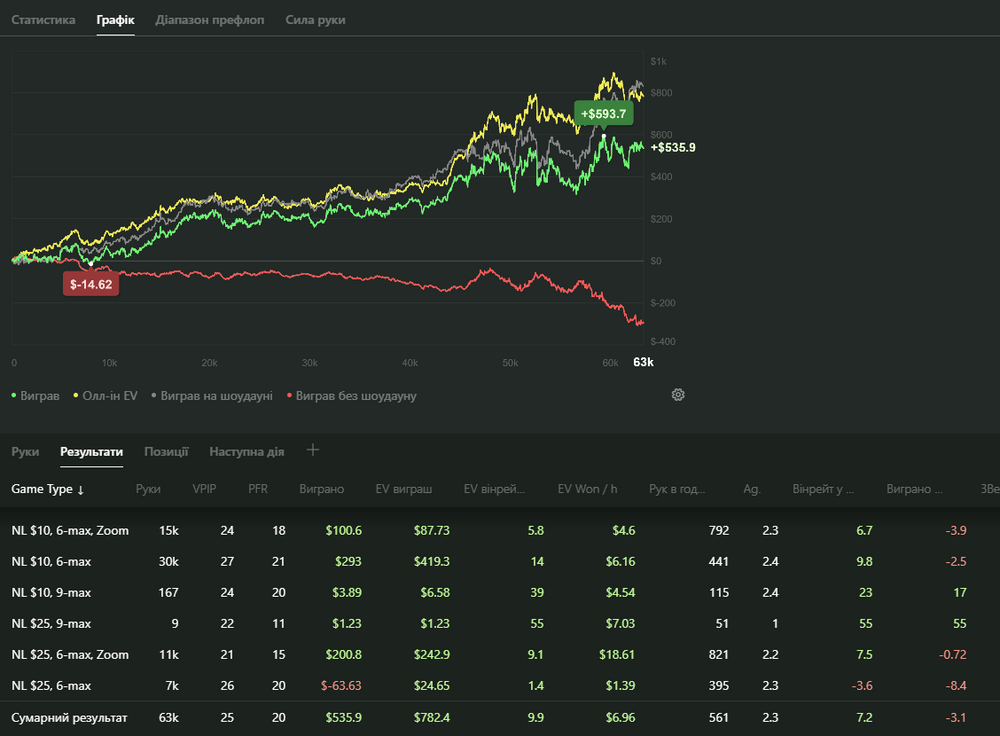Click the red $-14.62 low marker
This screenshot has height=736, width=1000.
pyautogui.click(x=90, y=284)
